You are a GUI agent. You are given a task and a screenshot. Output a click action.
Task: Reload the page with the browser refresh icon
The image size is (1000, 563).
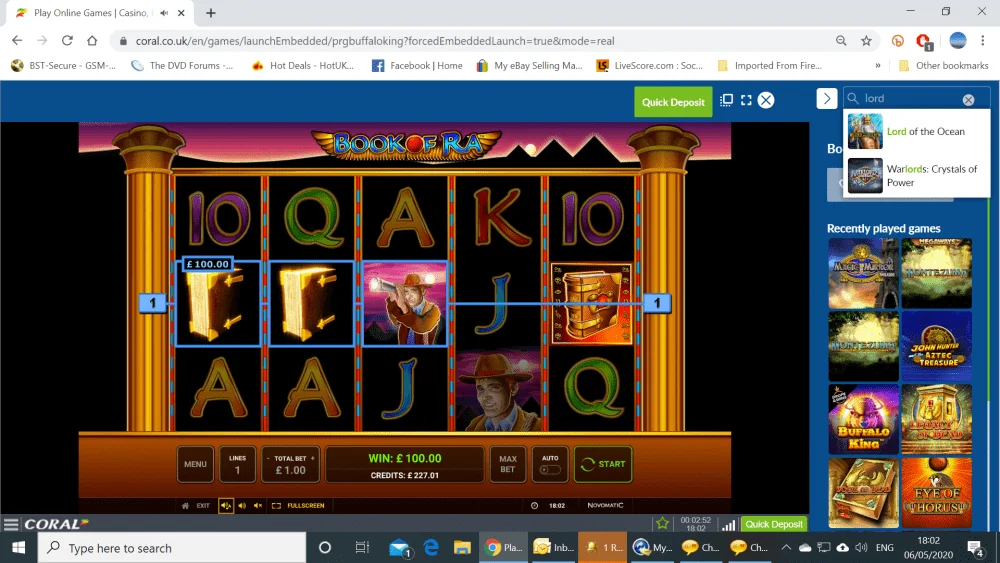pyautogui.click(x=67, y=41)
